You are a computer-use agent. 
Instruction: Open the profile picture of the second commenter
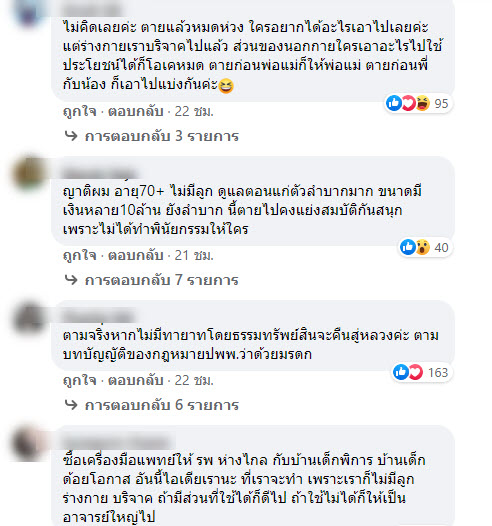30,173
